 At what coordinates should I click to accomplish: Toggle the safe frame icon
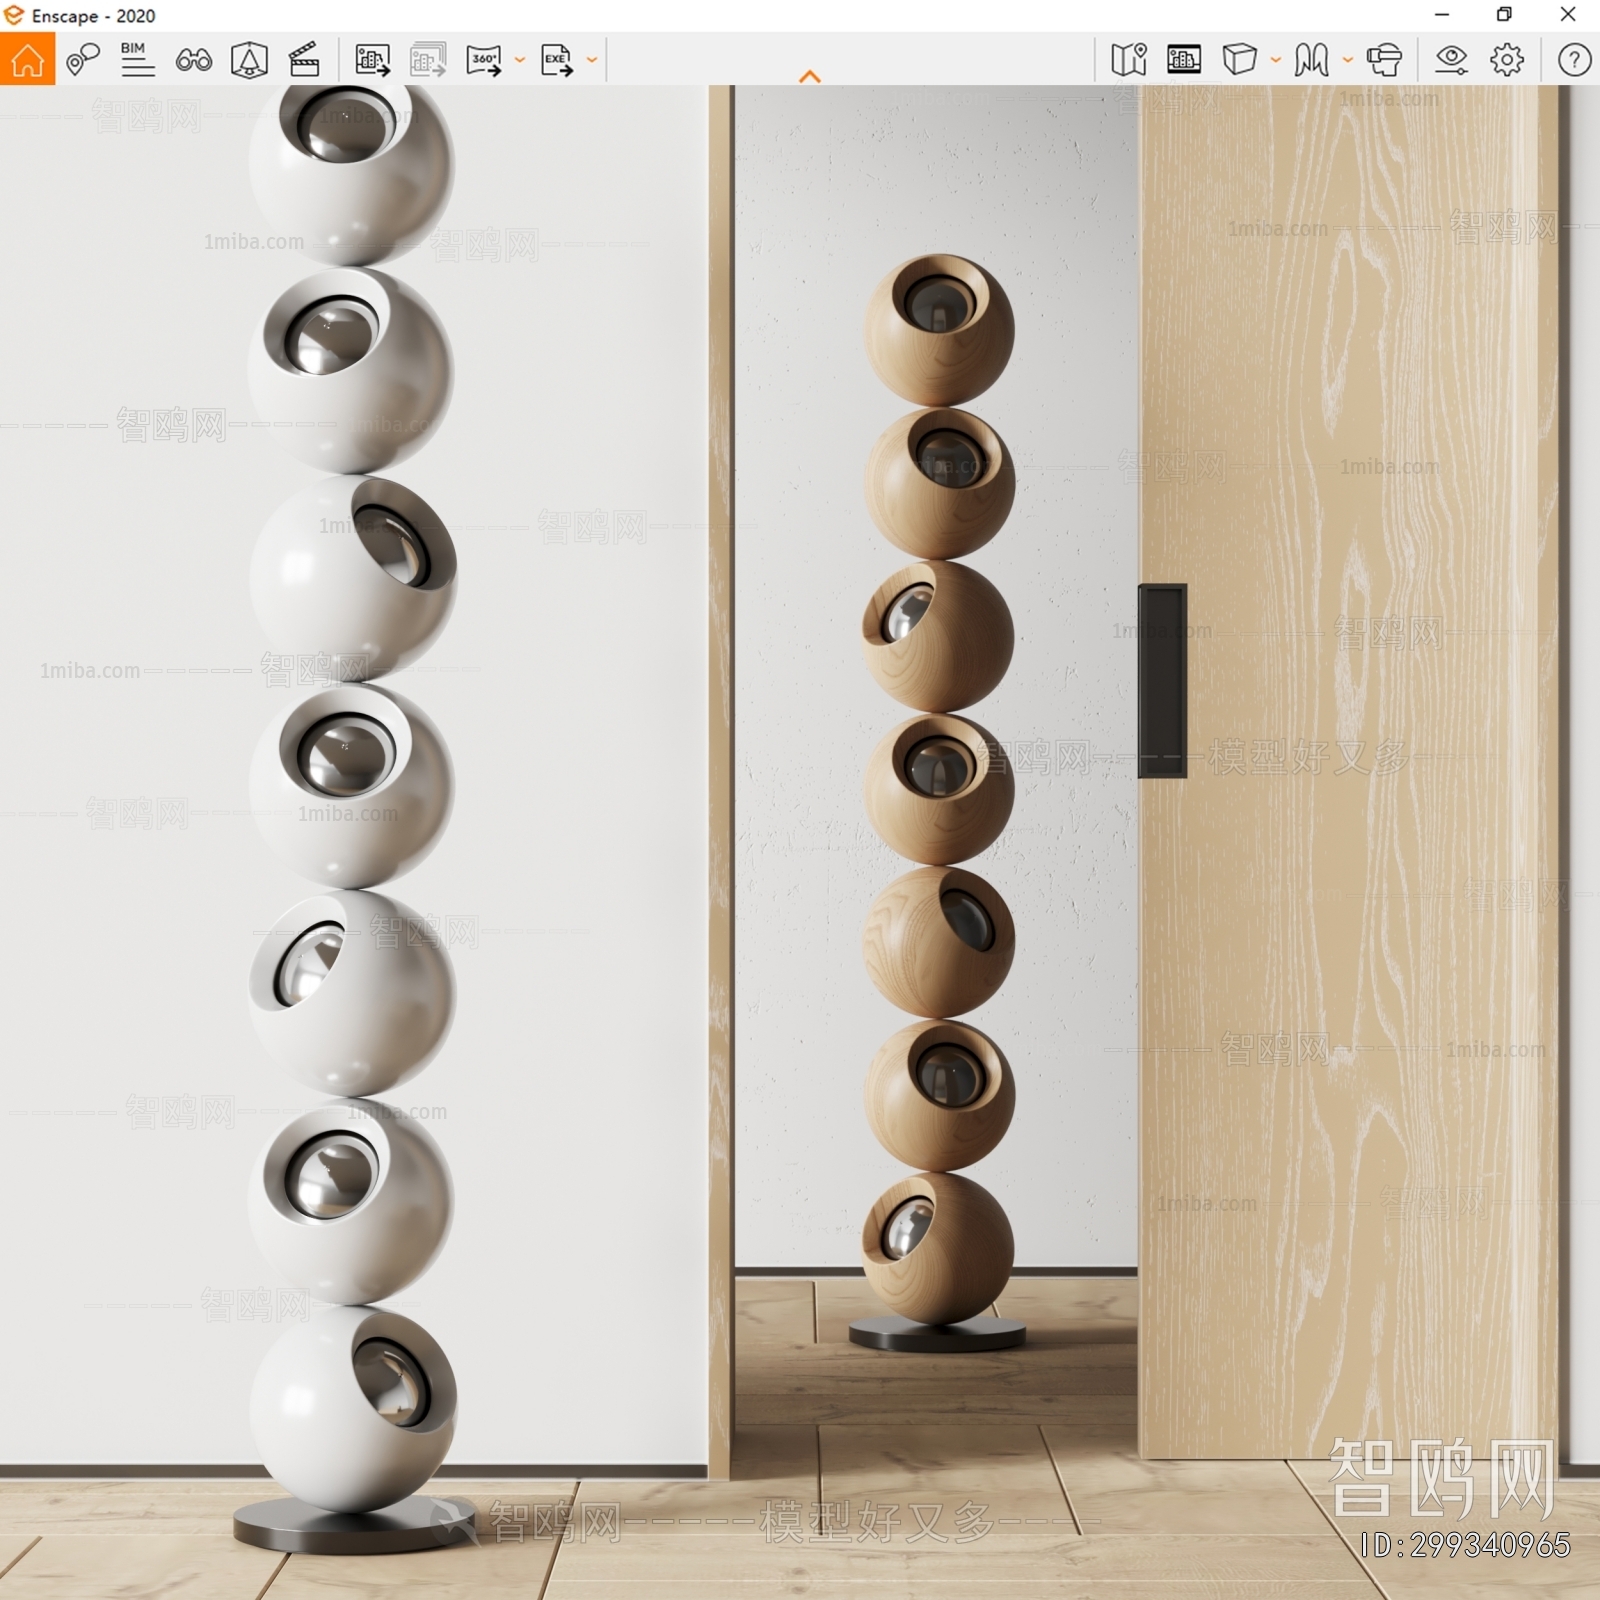point(249,60)
